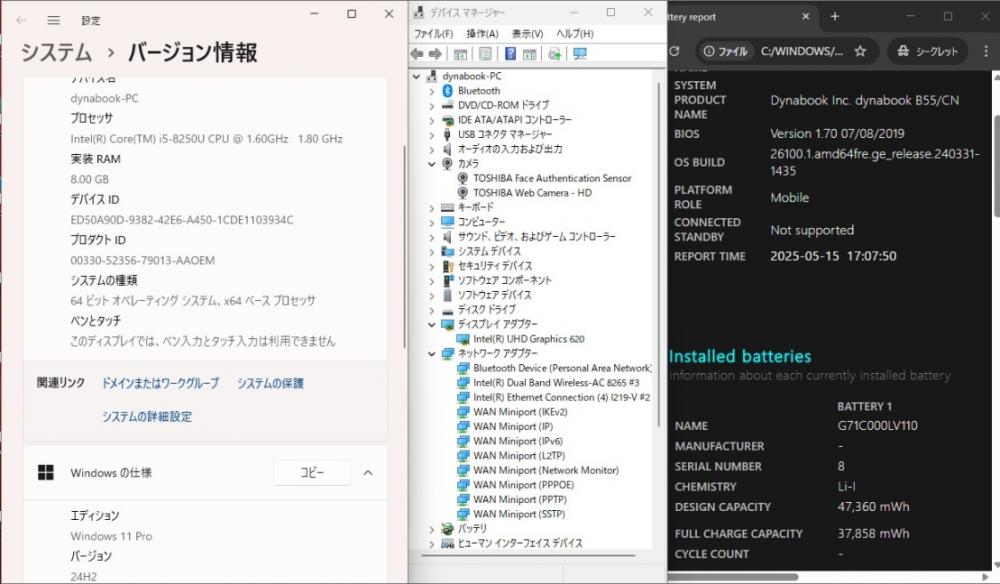Go forward in Device Manager toolbar
This screenshot has width=1000, height=584.
click(435, 54)
